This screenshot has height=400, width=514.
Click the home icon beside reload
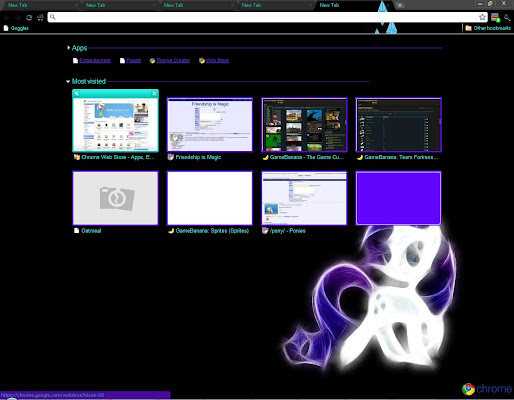click(40, 17)
